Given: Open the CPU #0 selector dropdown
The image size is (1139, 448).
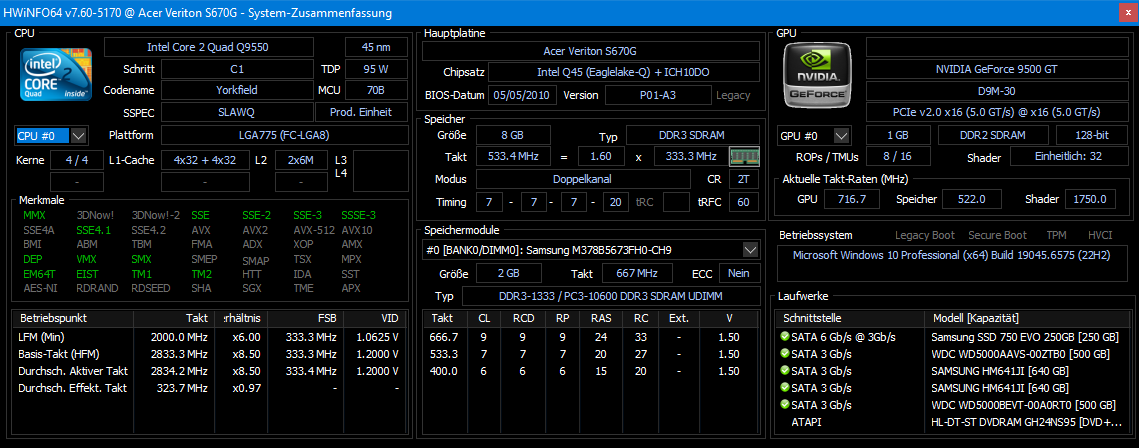Looking at the screenshot, I should [79, 135].
